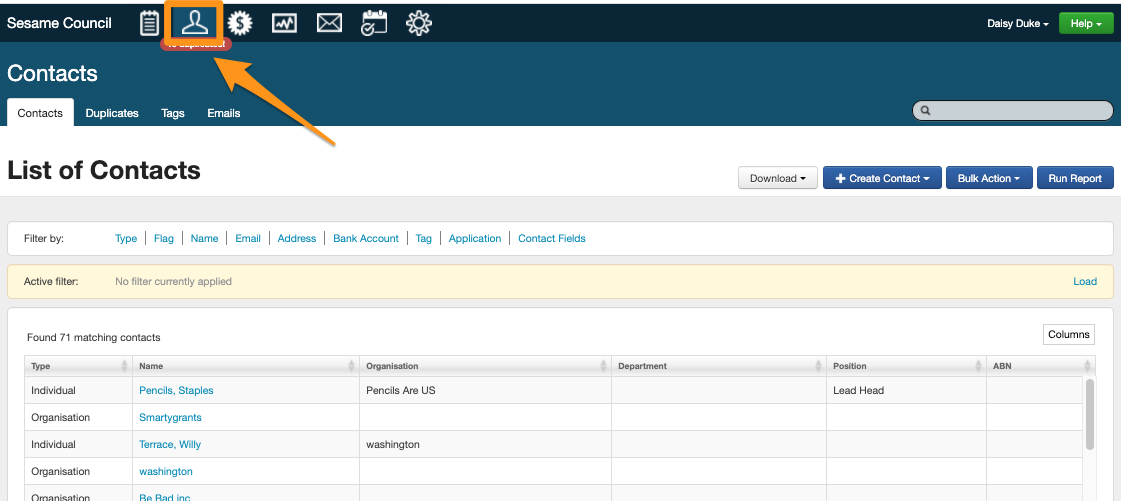Click the highlighted Contacts person icon
Image resolution: width=1121 pixels, height=501 pixels.
tap(194, 21)
